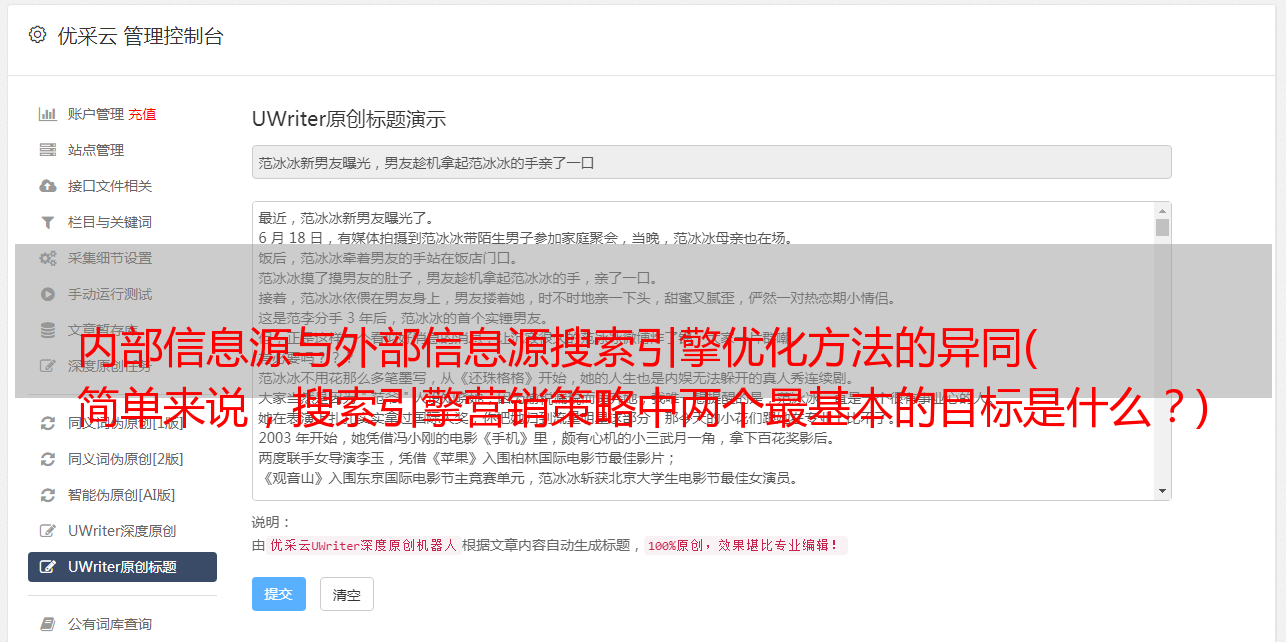Viewport: 1286px width, 642px height.
Task: Click the 同义词伪原创[2版] refresh icon
Action: 47,459
